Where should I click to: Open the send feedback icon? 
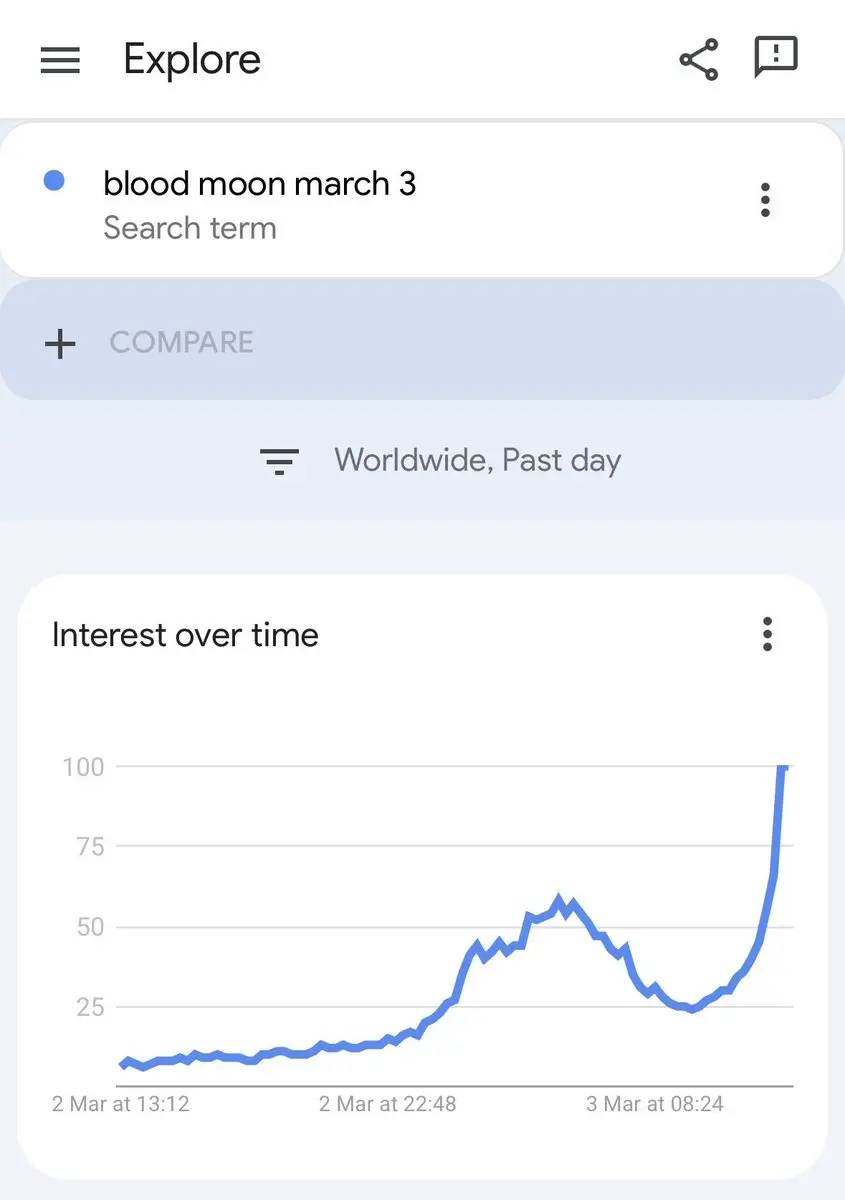pyautogui.click(x=775, y=57)
